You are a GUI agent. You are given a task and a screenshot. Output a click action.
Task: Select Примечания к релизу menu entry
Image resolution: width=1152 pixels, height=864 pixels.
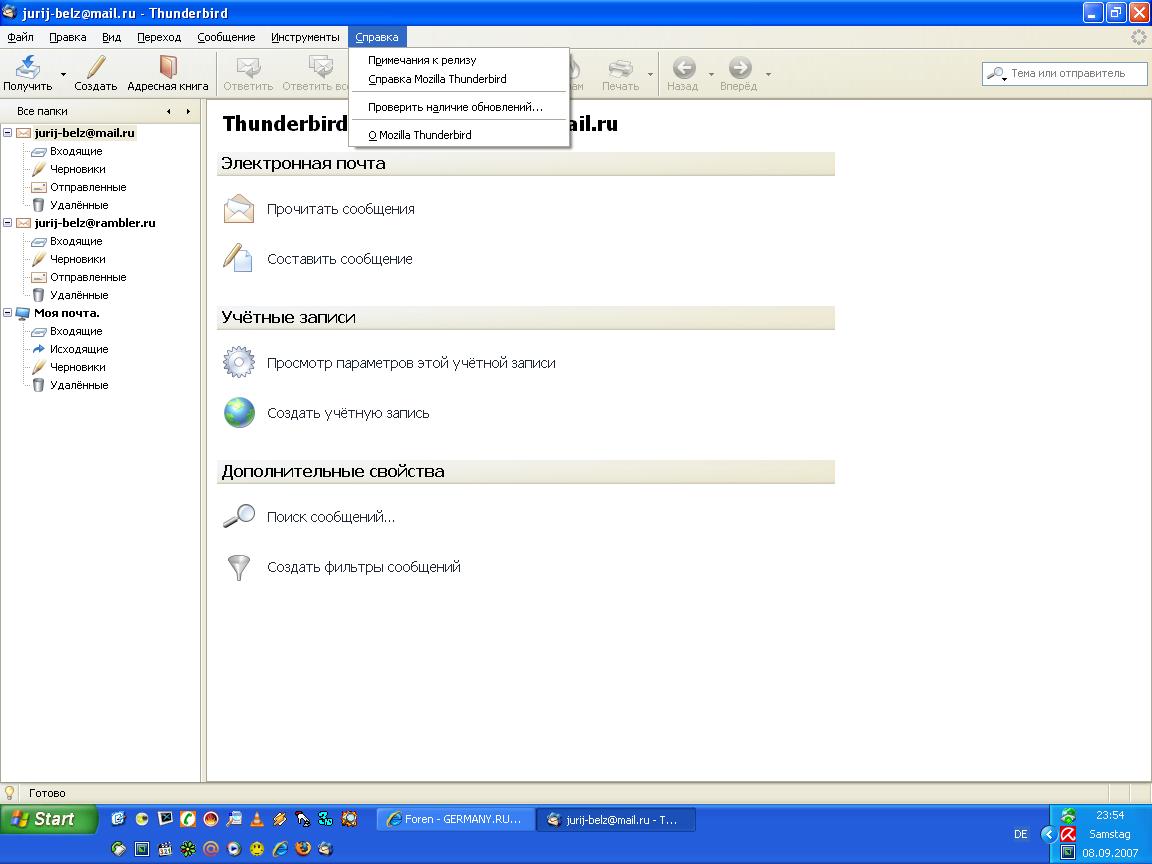[x=458, y=60]
